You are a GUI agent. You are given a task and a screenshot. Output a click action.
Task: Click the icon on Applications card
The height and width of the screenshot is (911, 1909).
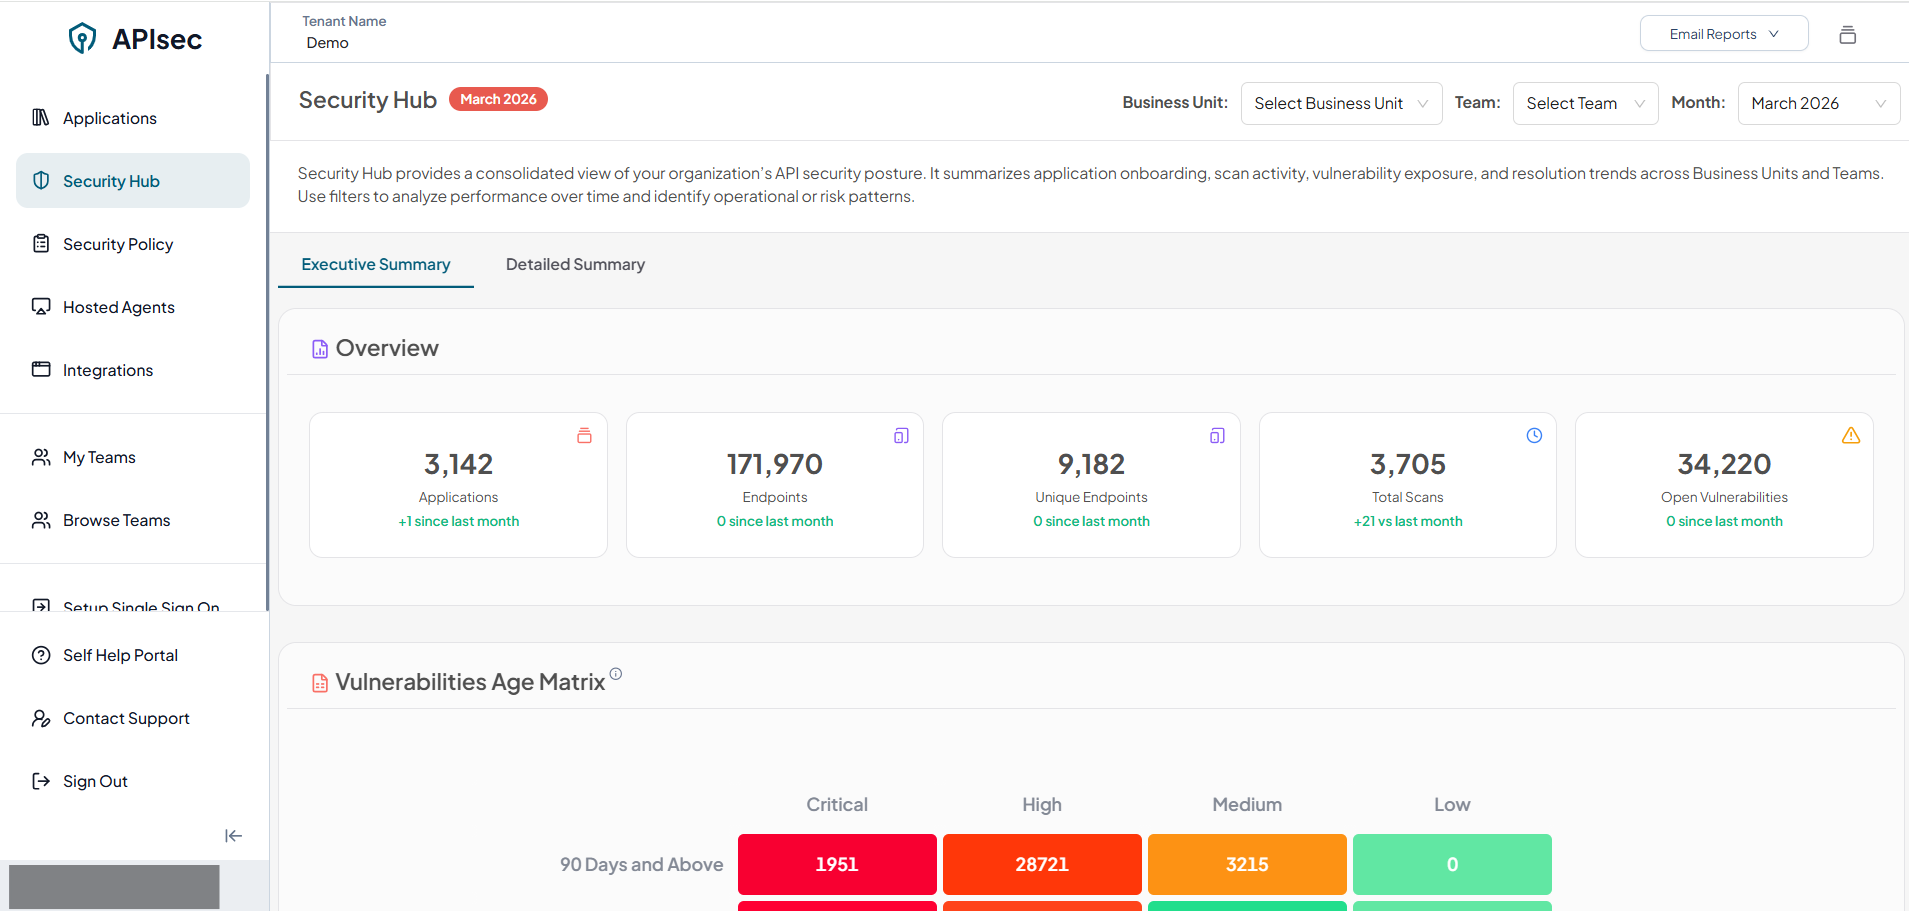point(584,436)
